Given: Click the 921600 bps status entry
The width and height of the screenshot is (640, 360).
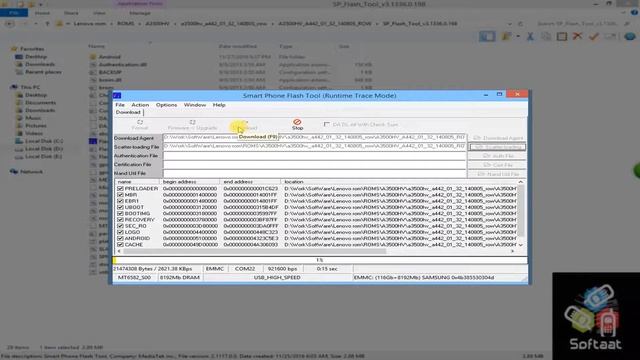Looking at the screenshot, I should (282, 269).
